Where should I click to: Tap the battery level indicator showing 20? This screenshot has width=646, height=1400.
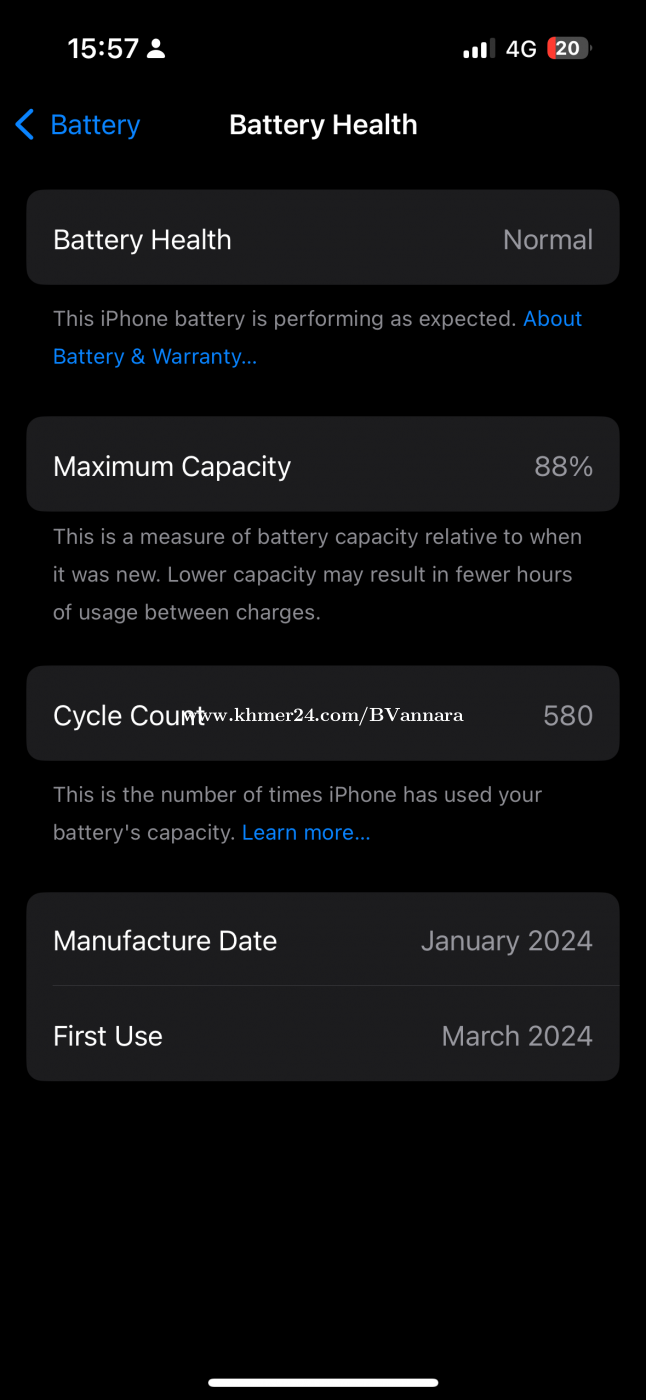click(x=568, y=49)
